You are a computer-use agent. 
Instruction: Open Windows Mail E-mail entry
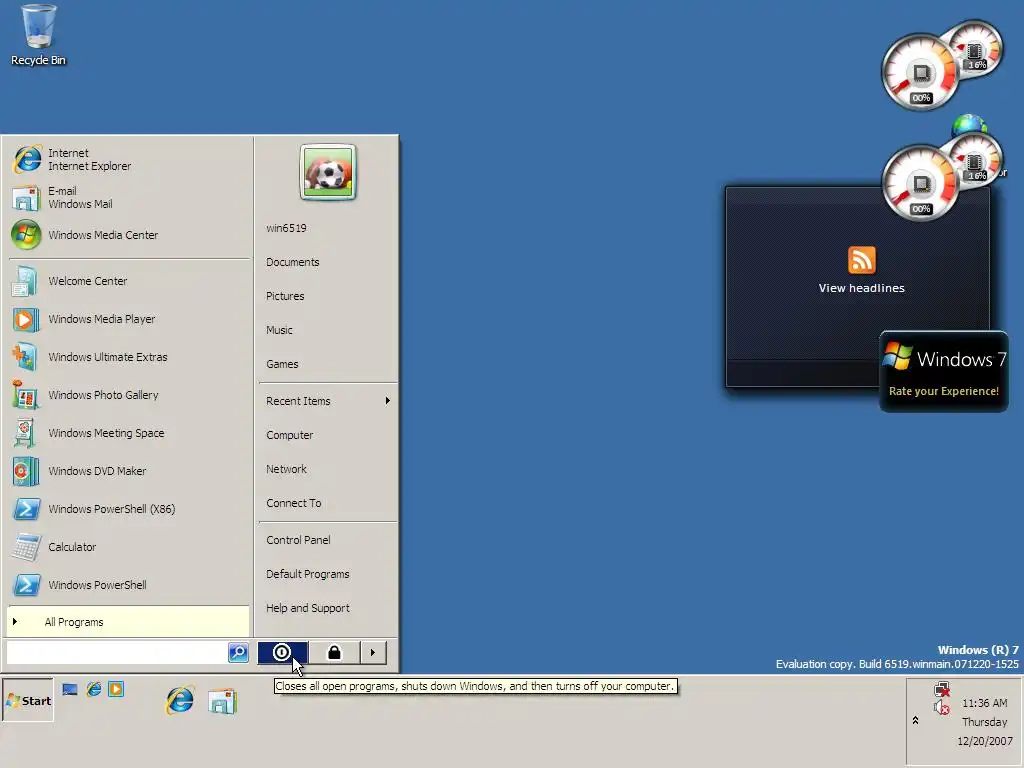129,197
